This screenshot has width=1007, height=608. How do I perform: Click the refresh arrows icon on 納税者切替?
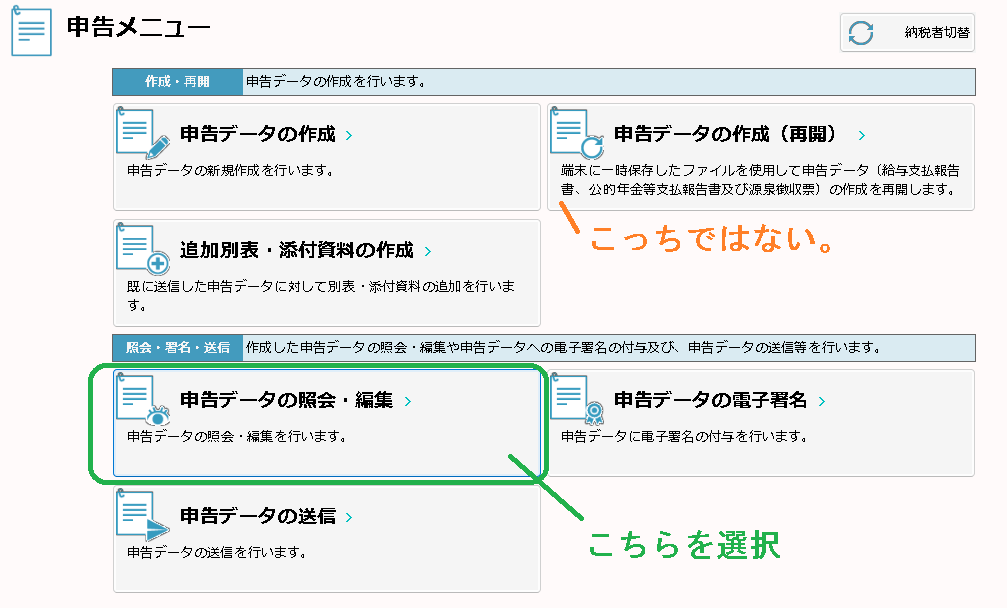(x=861, y=33)
